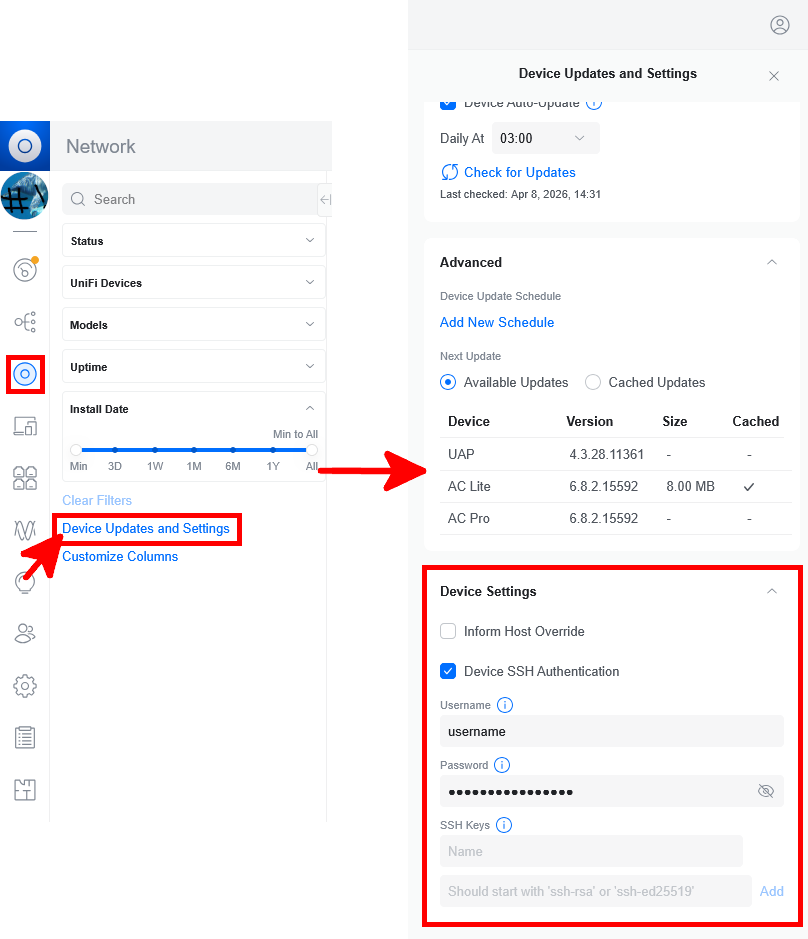Open the Clients icon in the sidebar

pyautogui.click(x=24, y=633)
